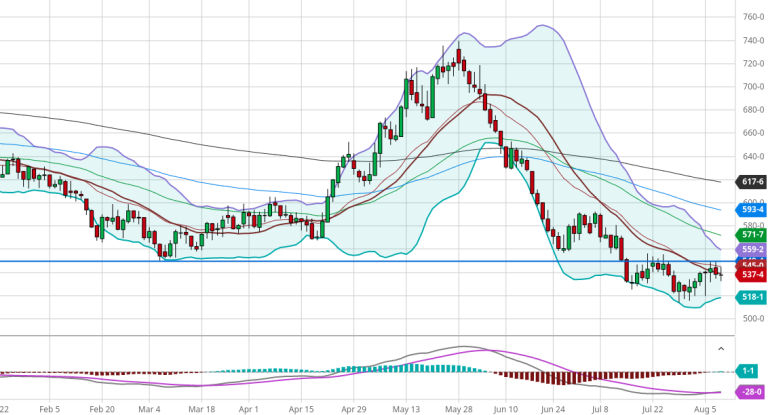Image resolution: width=768 pixels, height=415 pixels.
Task: Click the blue 593-4 price label
Action: click(x=752, y=210)
